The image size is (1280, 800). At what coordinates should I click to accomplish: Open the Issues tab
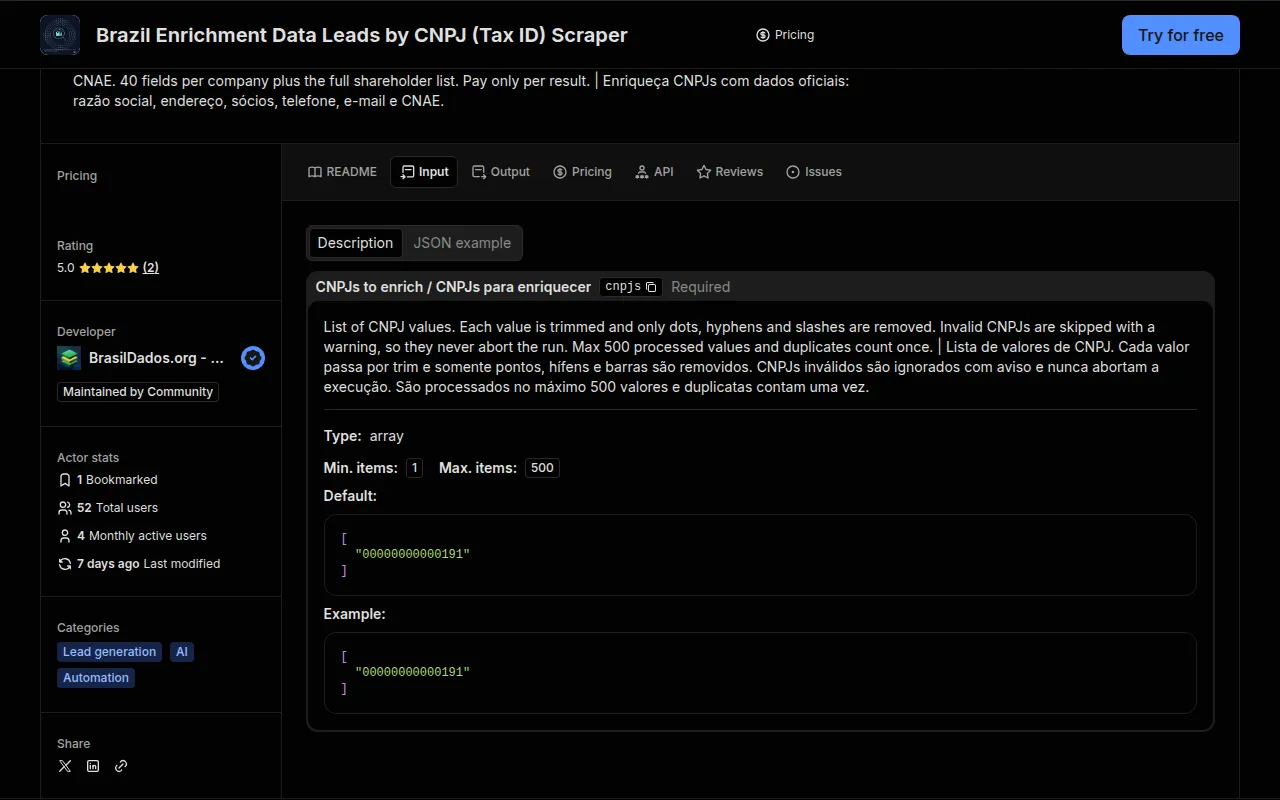pos(814,172)
